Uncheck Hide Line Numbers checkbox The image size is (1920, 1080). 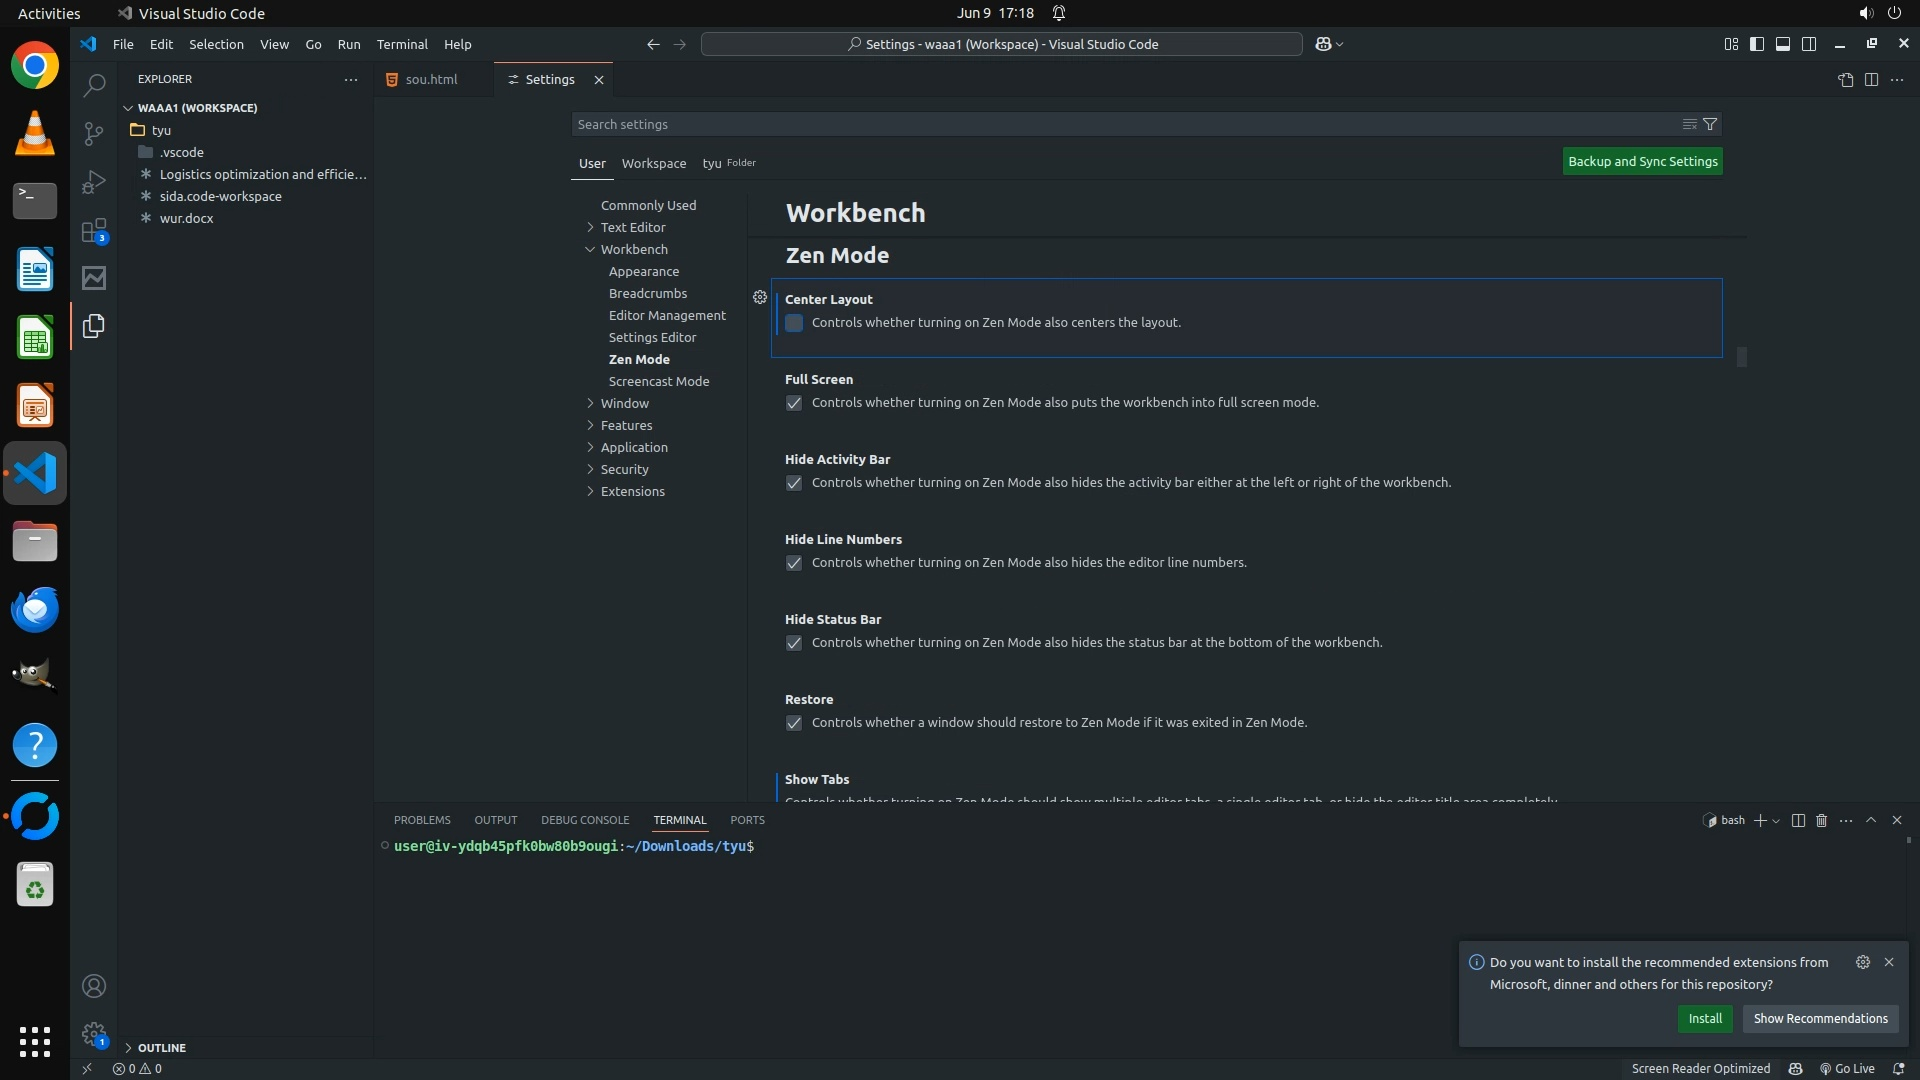pyautogui.click(x=794, y=563)
